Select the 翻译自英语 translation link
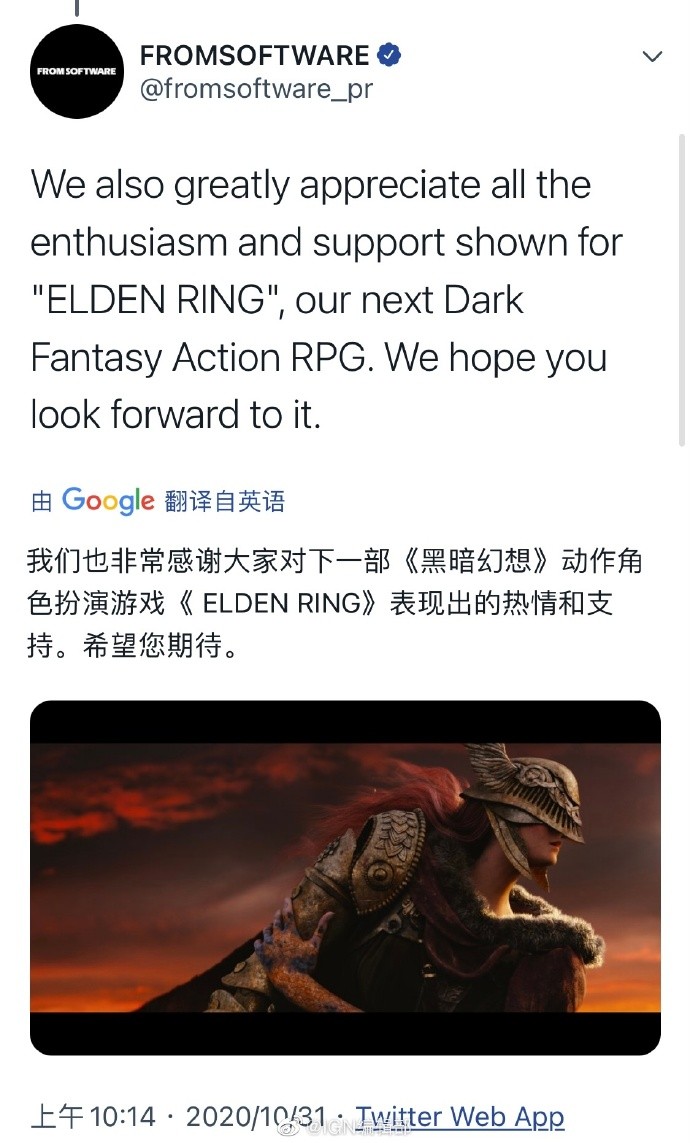Image resolution: width=690 pixels, height=1143 pixels. pos(224,501)
